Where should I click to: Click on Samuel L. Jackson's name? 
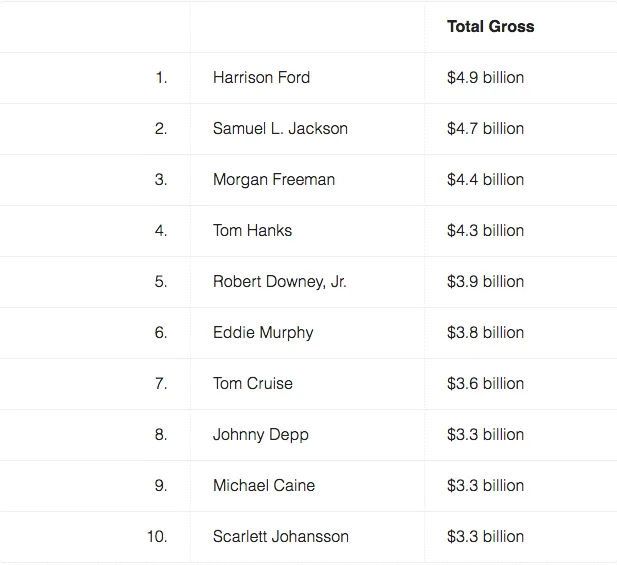[280, 129]
